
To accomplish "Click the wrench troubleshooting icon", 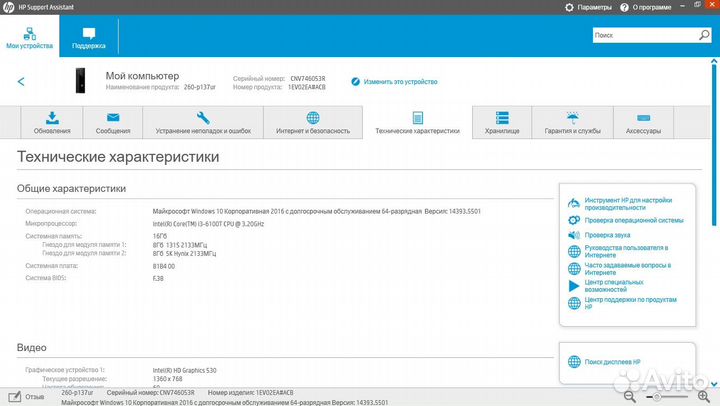I will click(x=203, y=118).
